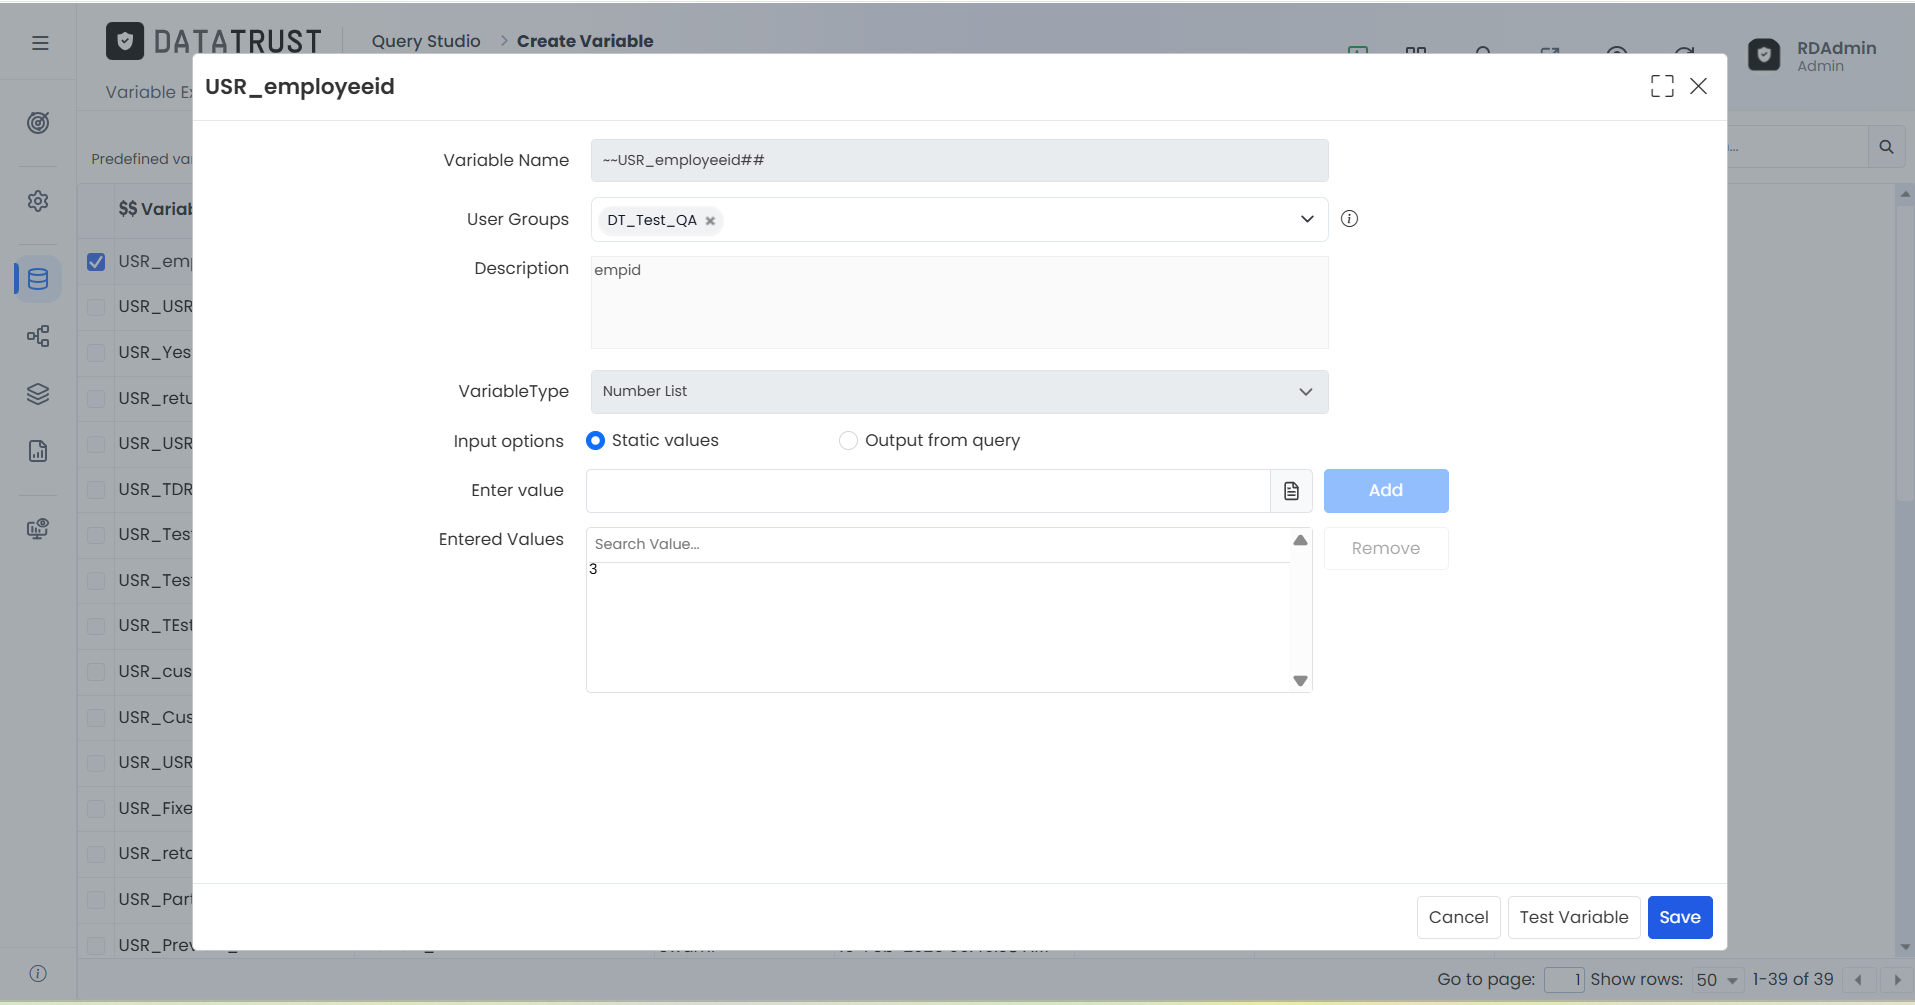The width and height of the screenshot is (1915, 1005).
Task: Click the Cancel button
Action: [1458, 918]
